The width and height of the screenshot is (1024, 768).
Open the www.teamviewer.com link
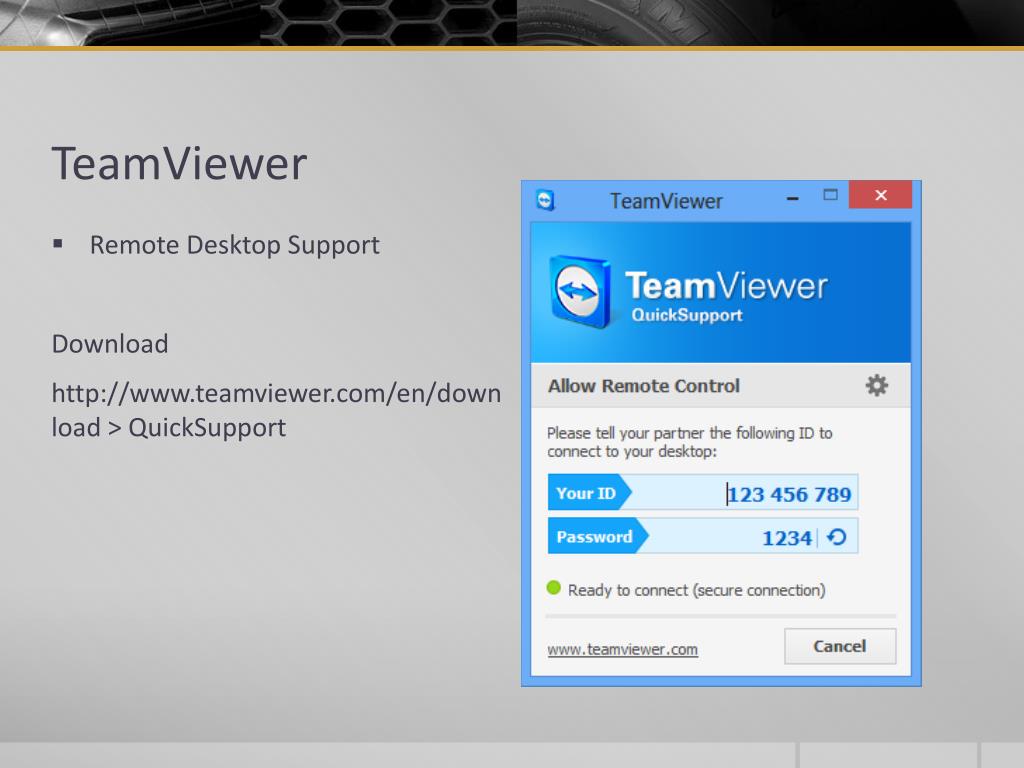[622, 649]
